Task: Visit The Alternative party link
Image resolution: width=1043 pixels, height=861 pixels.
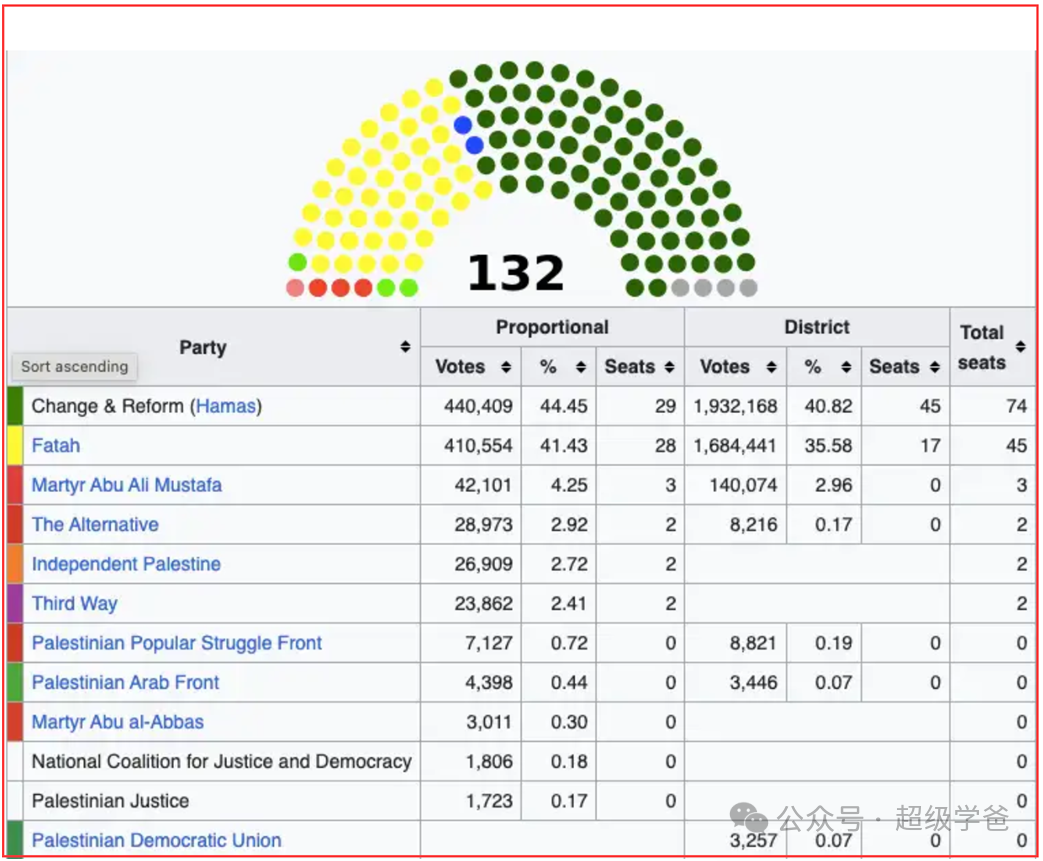Action: point(95,524)
